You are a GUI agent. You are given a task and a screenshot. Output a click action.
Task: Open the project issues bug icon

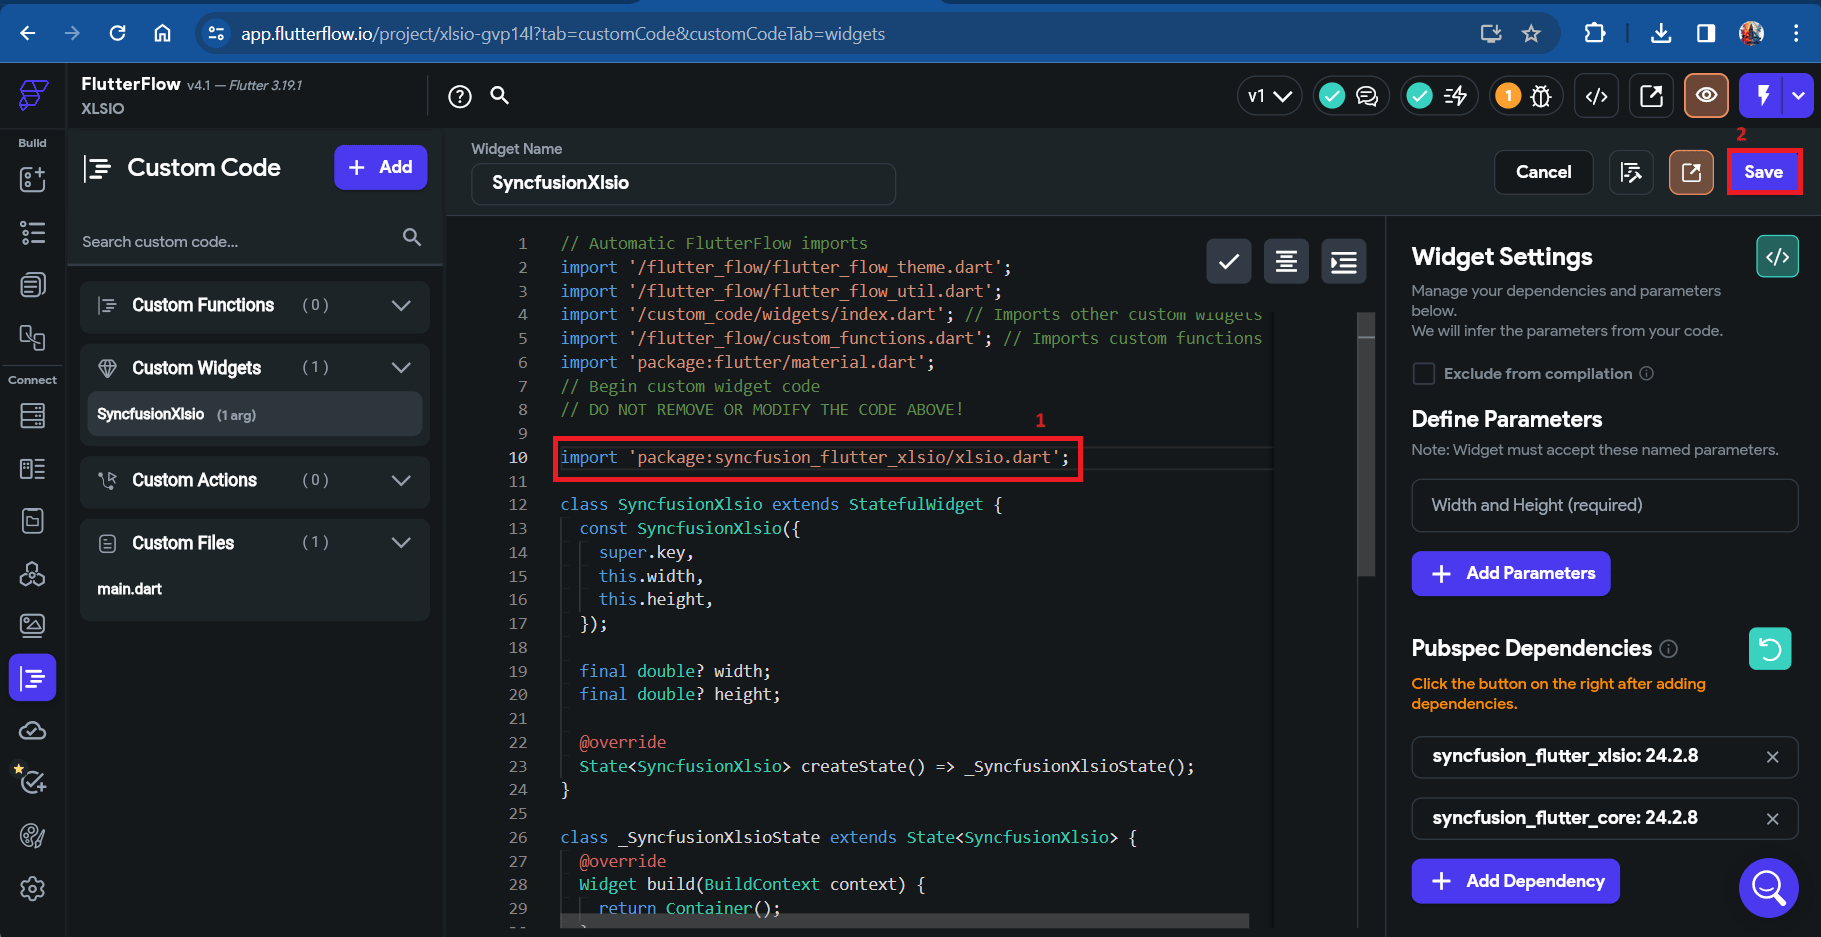coord(1526,96)
